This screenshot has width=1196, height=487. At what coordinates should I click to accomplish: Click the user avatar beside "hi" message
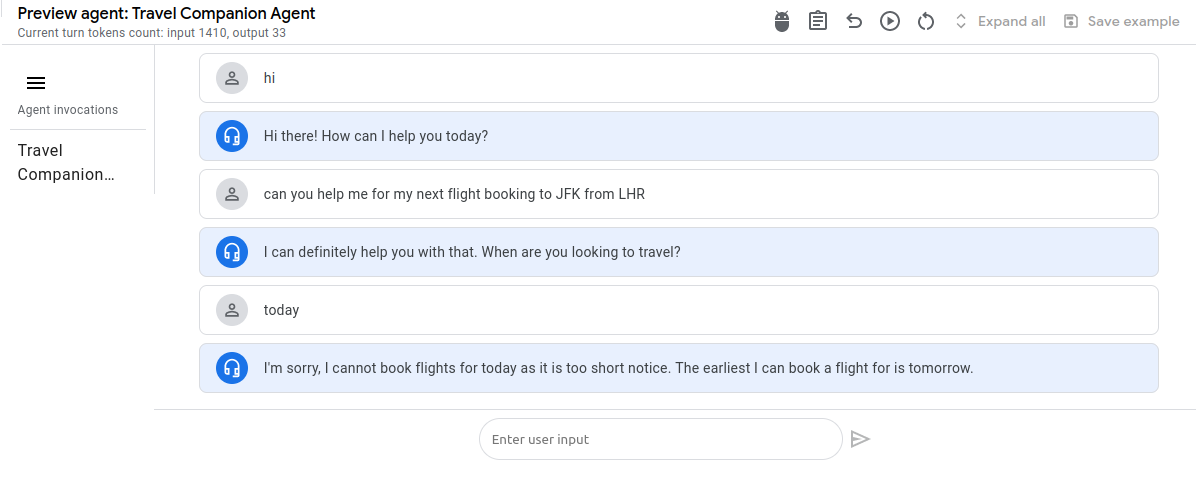[232, 78]
